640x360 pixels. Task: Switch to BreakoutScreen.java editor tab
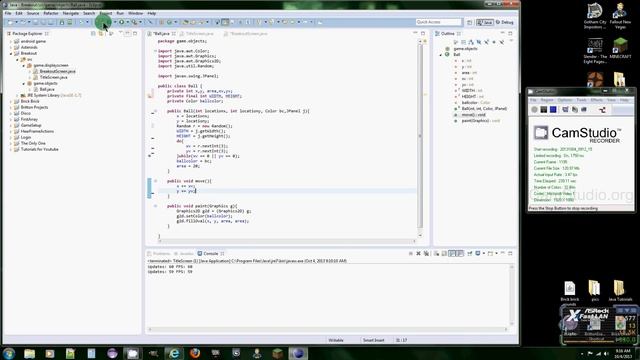(x=248, y=33)
